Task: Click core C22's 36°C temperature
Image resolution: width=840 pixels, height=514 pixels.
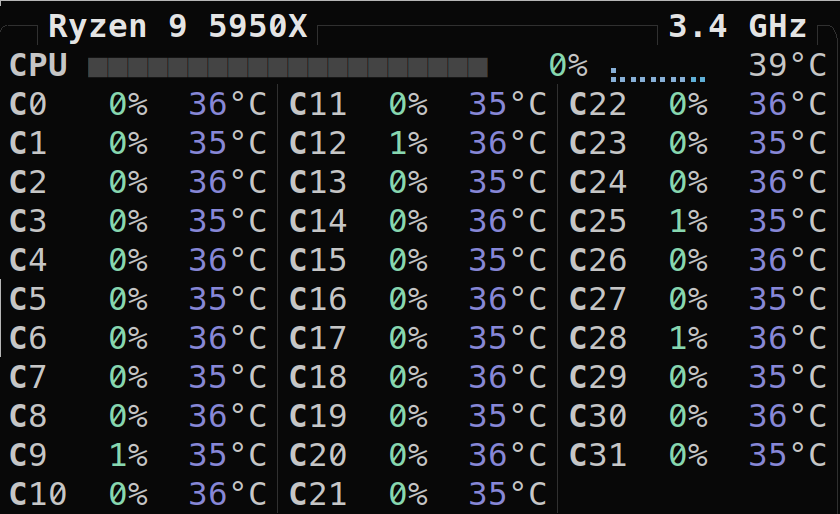Action: click(x=787, y=105)
